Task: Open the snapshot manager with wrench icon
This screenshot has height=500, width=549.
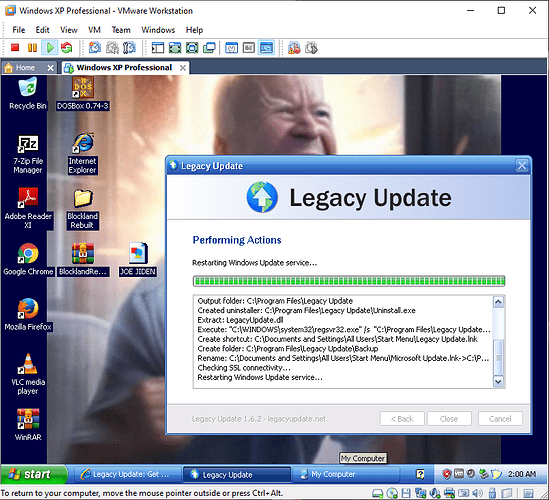Action: coord(129,48)
